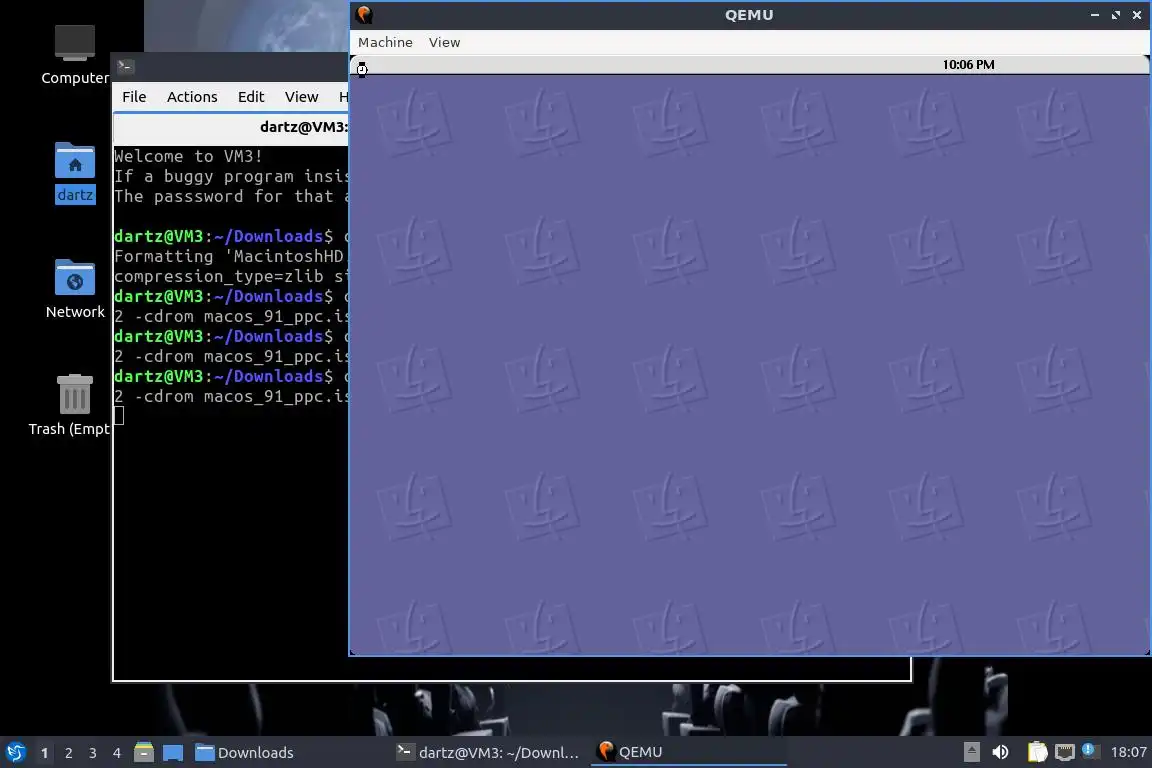Select the Trash desktop icon
The width and height of the screenshot is (1152, 768).
pyautogui.click(x=71, y=405)
